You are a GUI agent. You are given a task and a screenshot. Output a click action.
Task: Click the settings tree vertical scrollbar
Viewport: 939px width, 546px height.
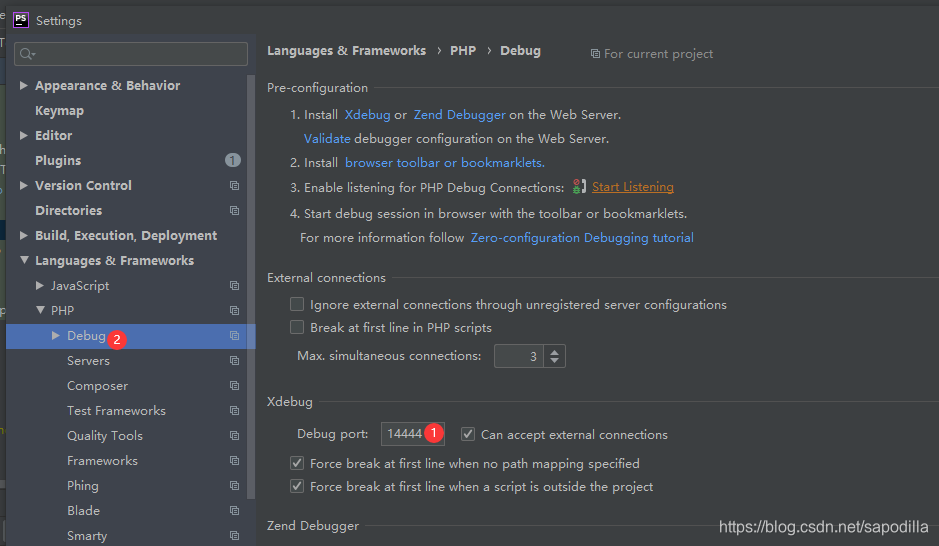coord(252,287)
